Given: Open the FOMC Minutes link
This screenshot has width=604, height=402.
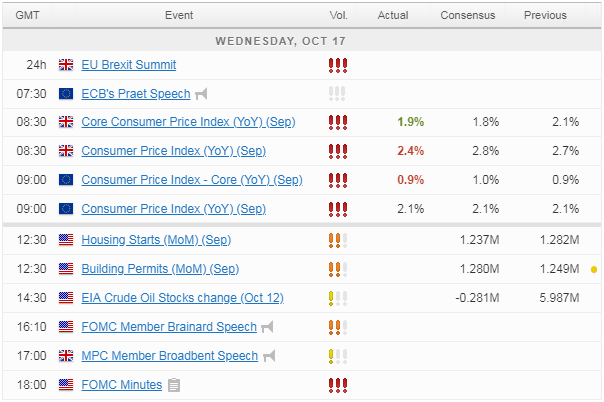Looking at the screenshot, I should click(x=121, y=385).
